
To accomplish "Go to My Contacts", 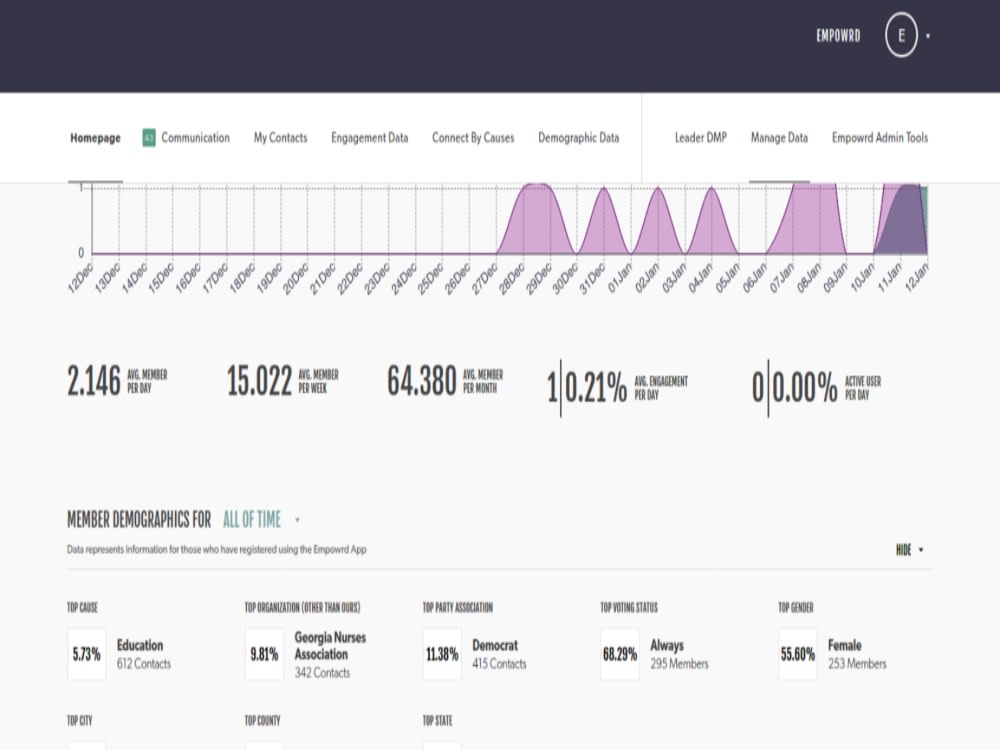I will [281, 138].
